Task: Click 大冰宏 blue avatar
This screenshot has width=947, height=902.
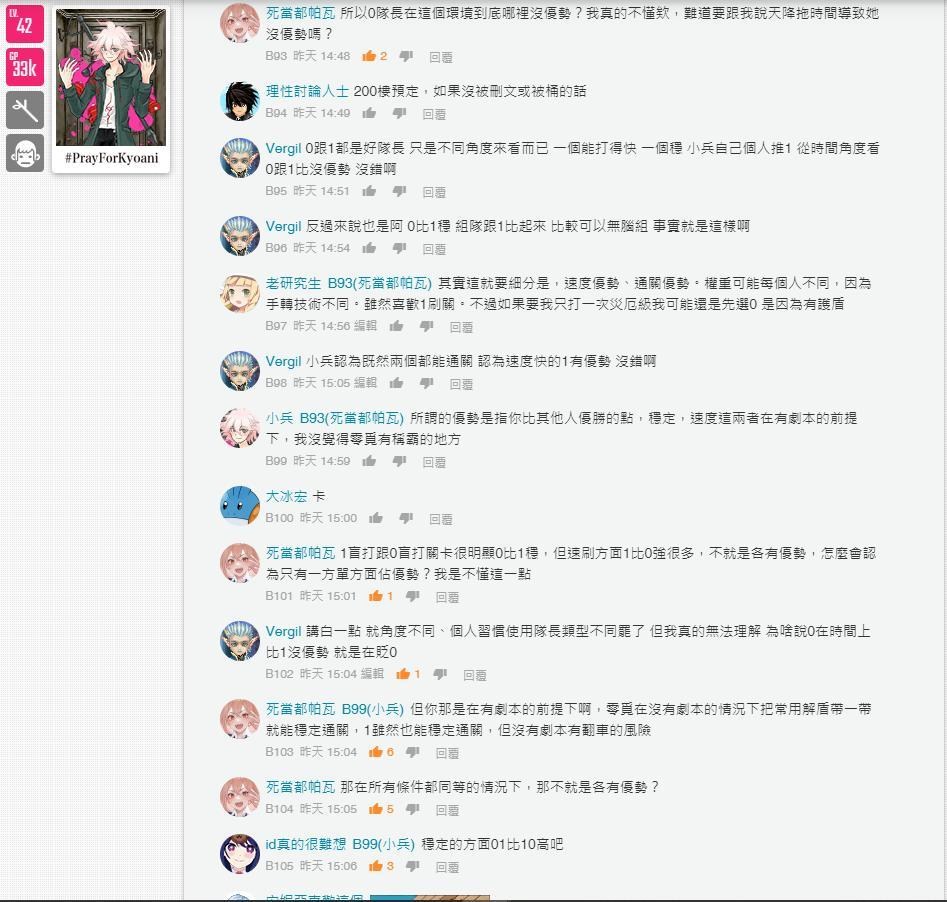Action: [240, 506]
